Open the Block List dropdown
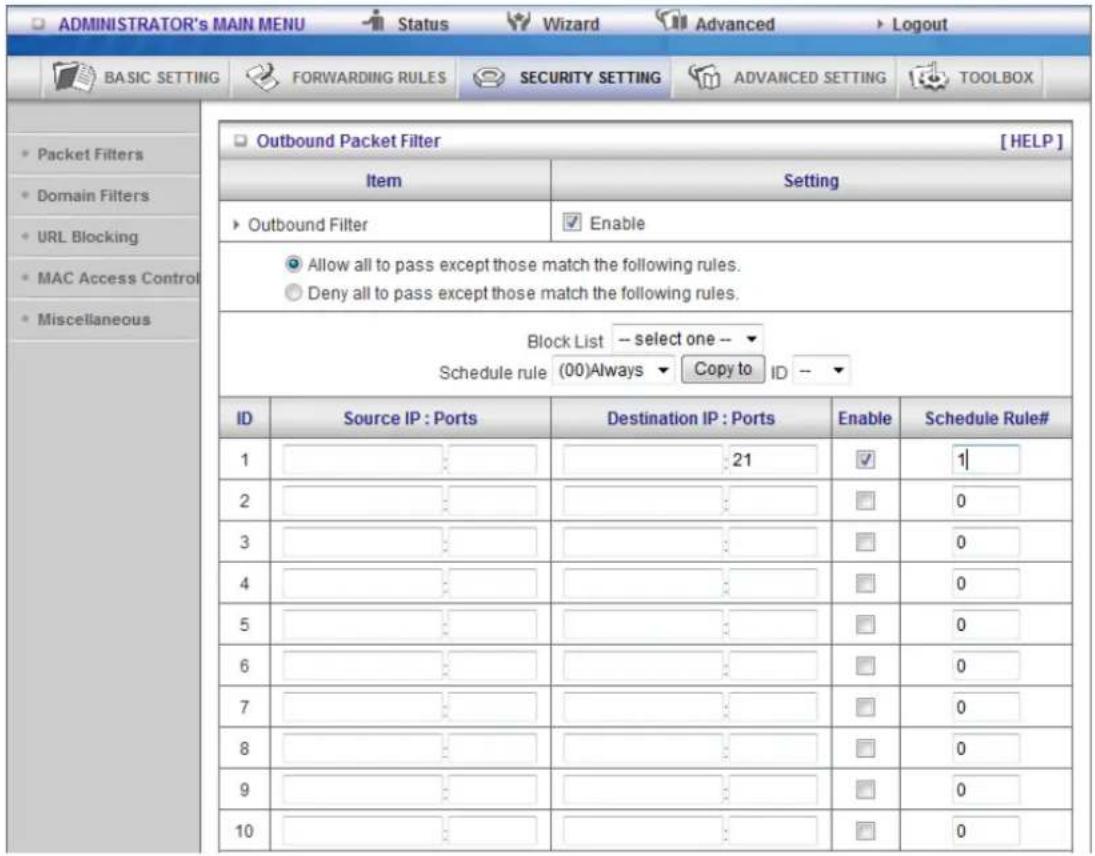The image size is (1095, 856). (687, 339)
